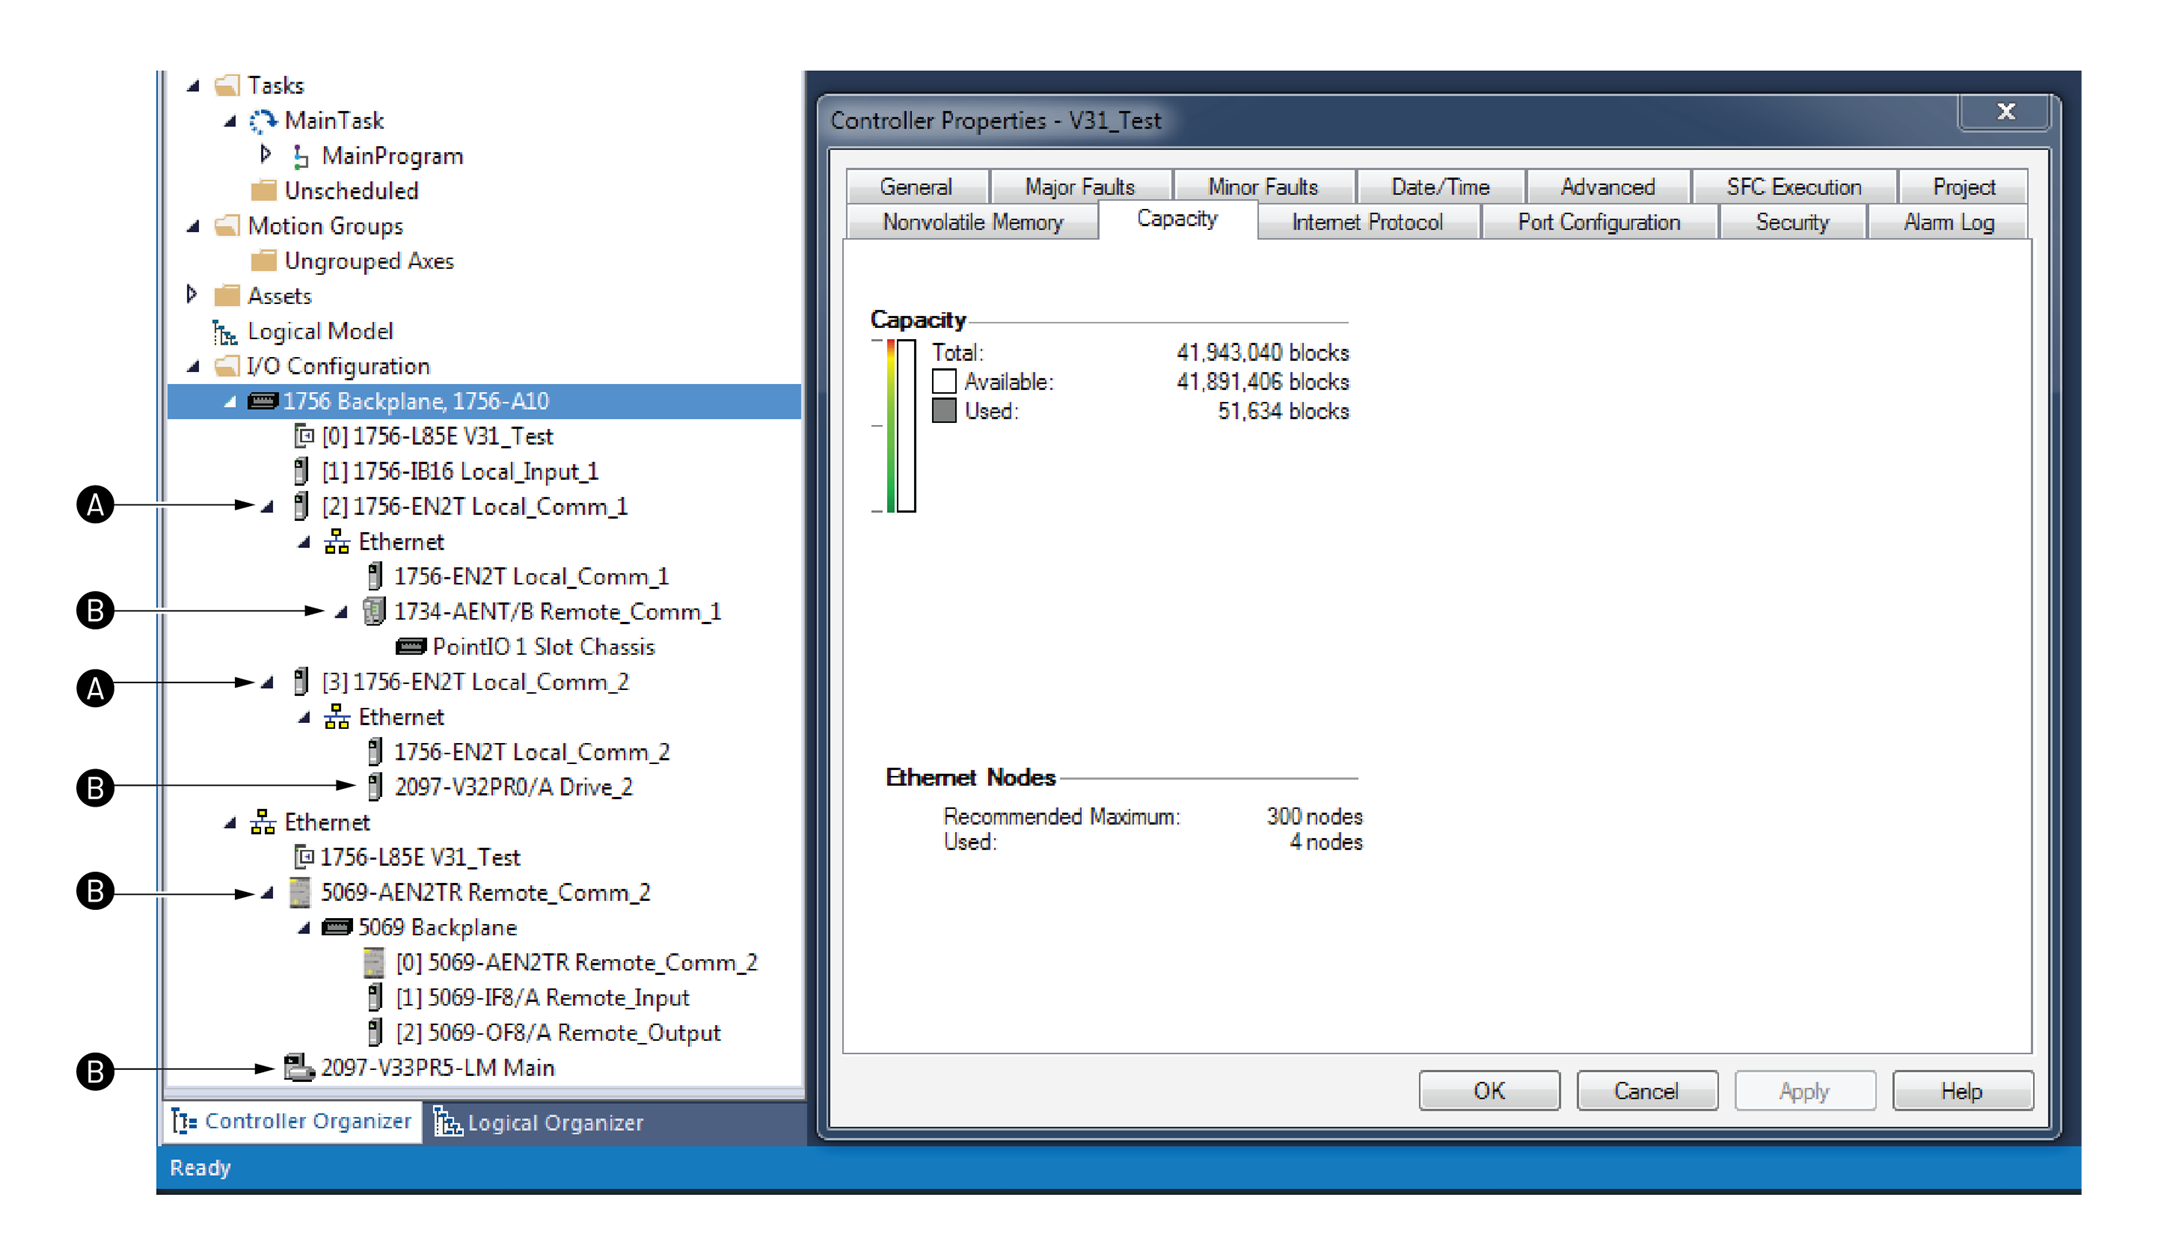The width and height of the screenshot is (2164, 1248).
Task: Select the Tasks folder icon
Action: pyautogui.click(x=228, y=85)
